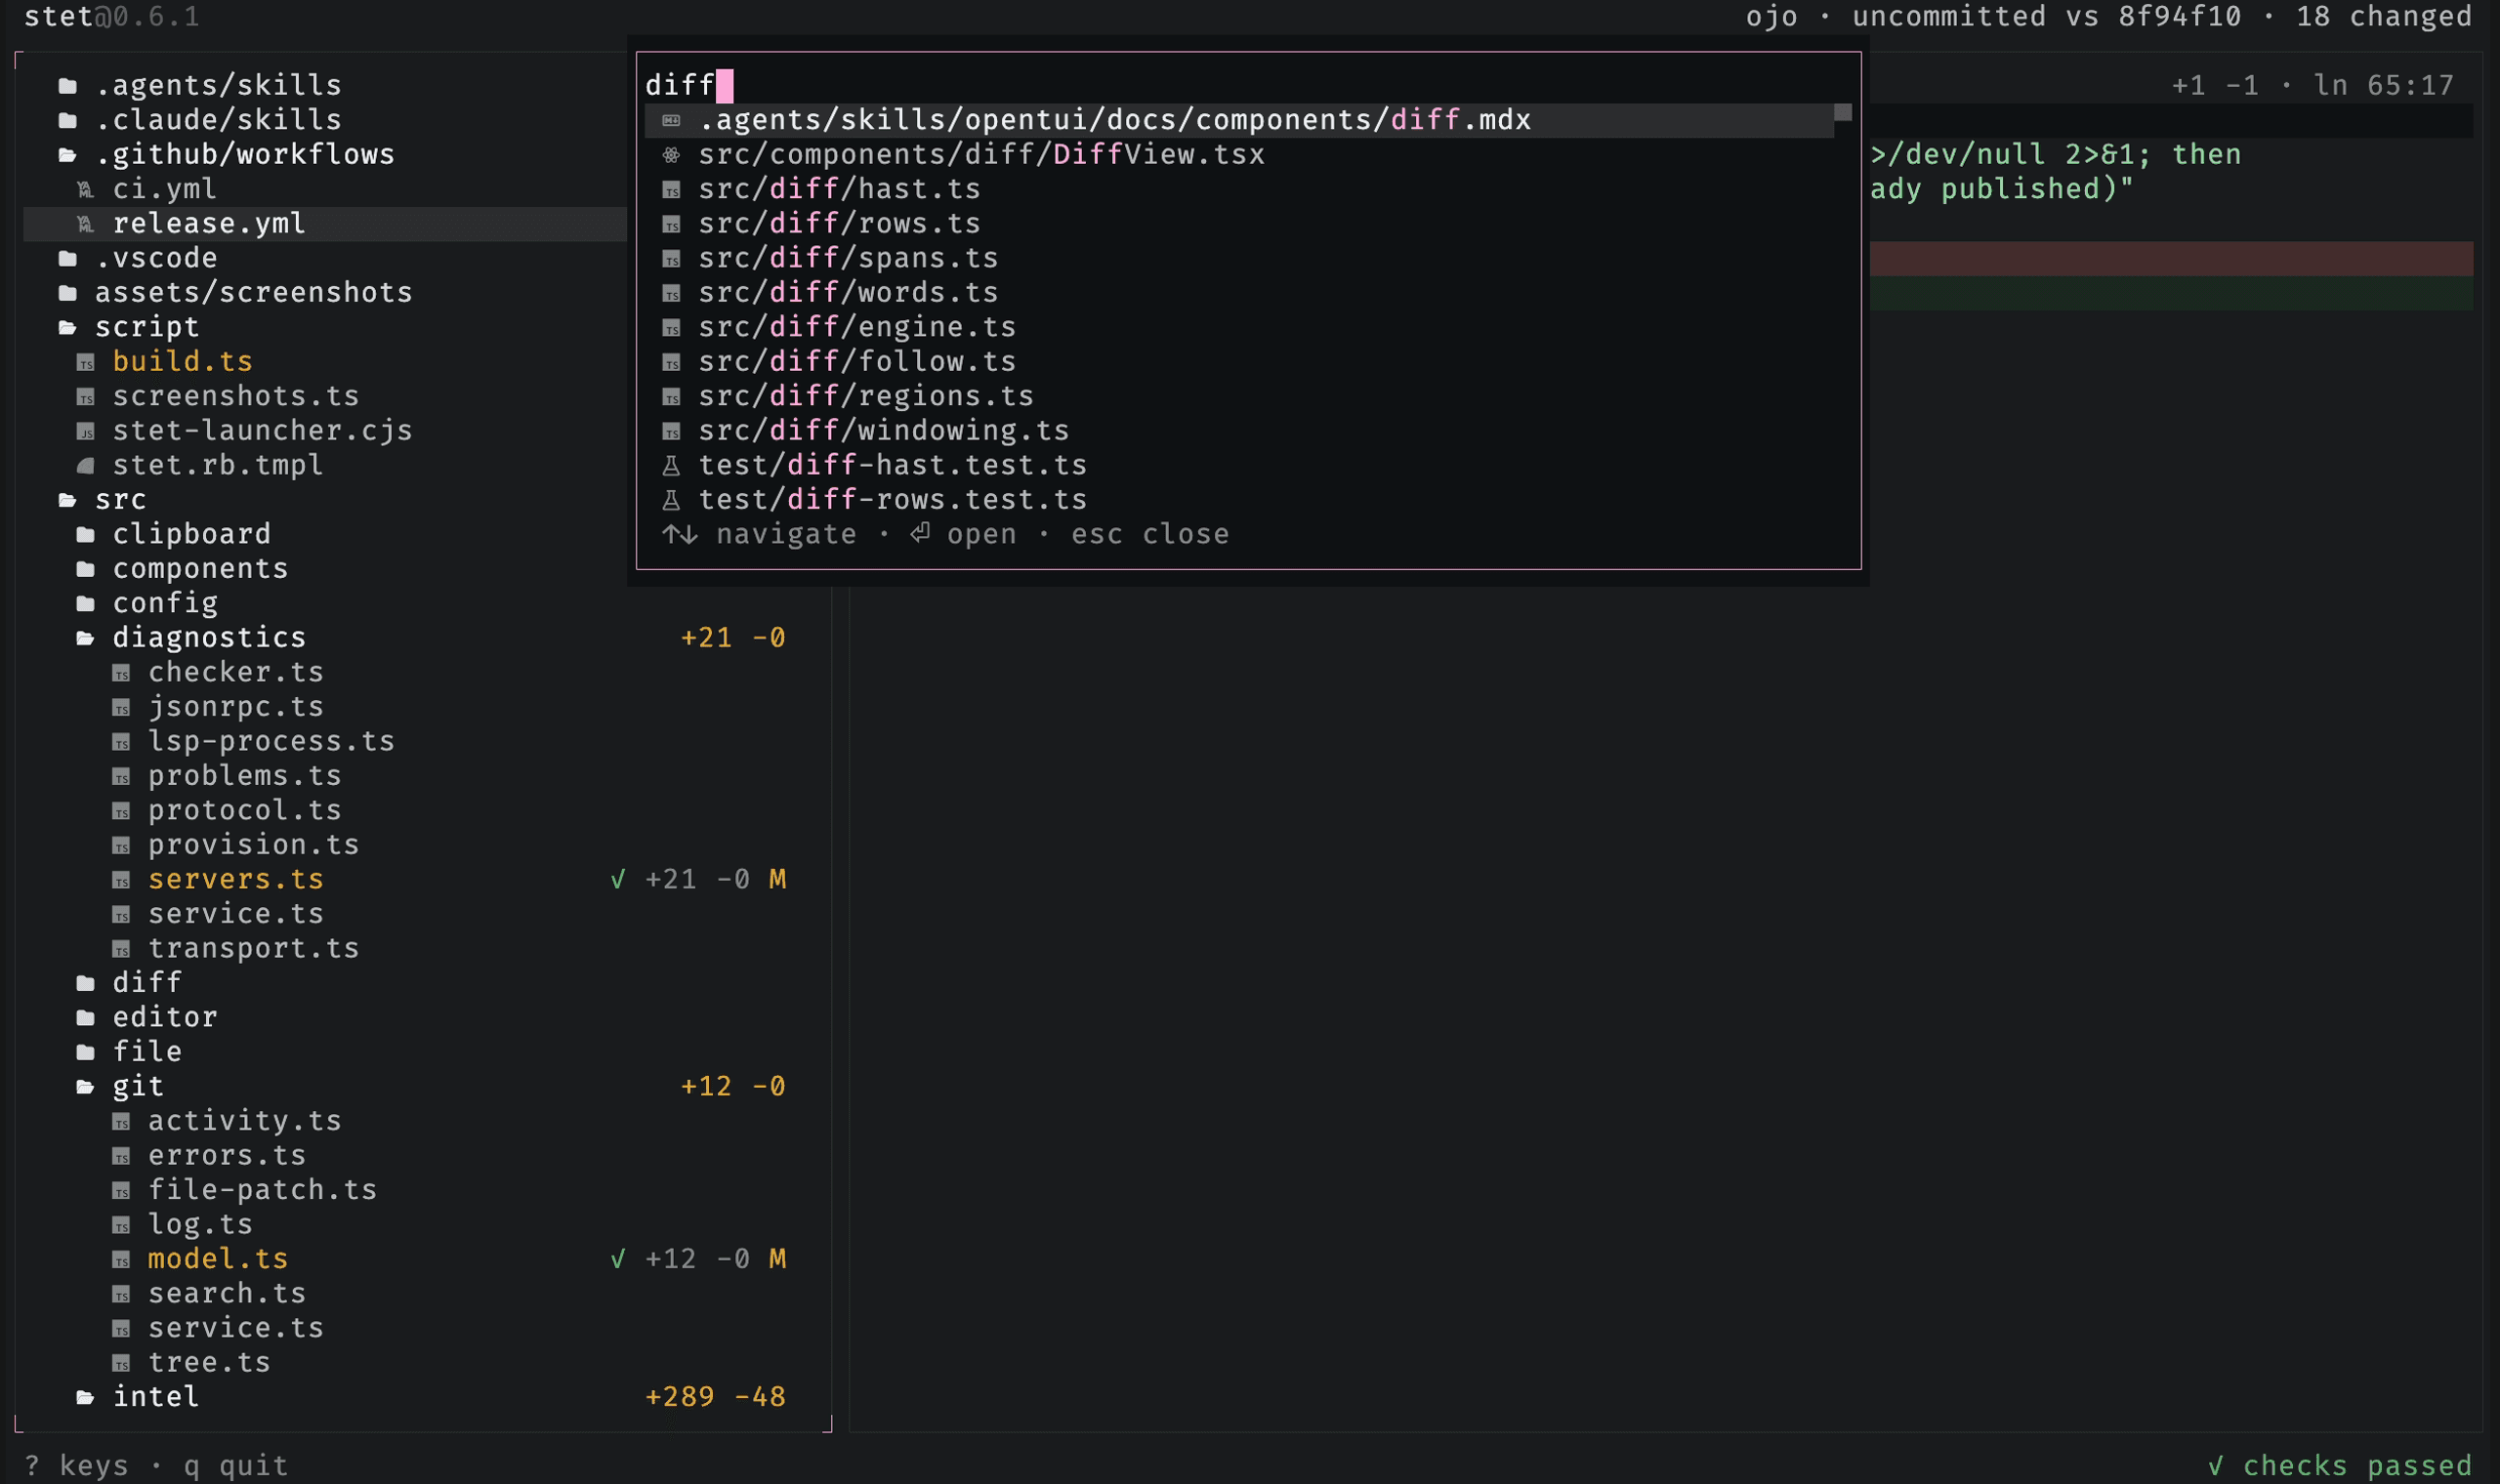Click the ci.yml file icon
The width and height of the screenshot is (2500, 1484).
pos(86,190)
